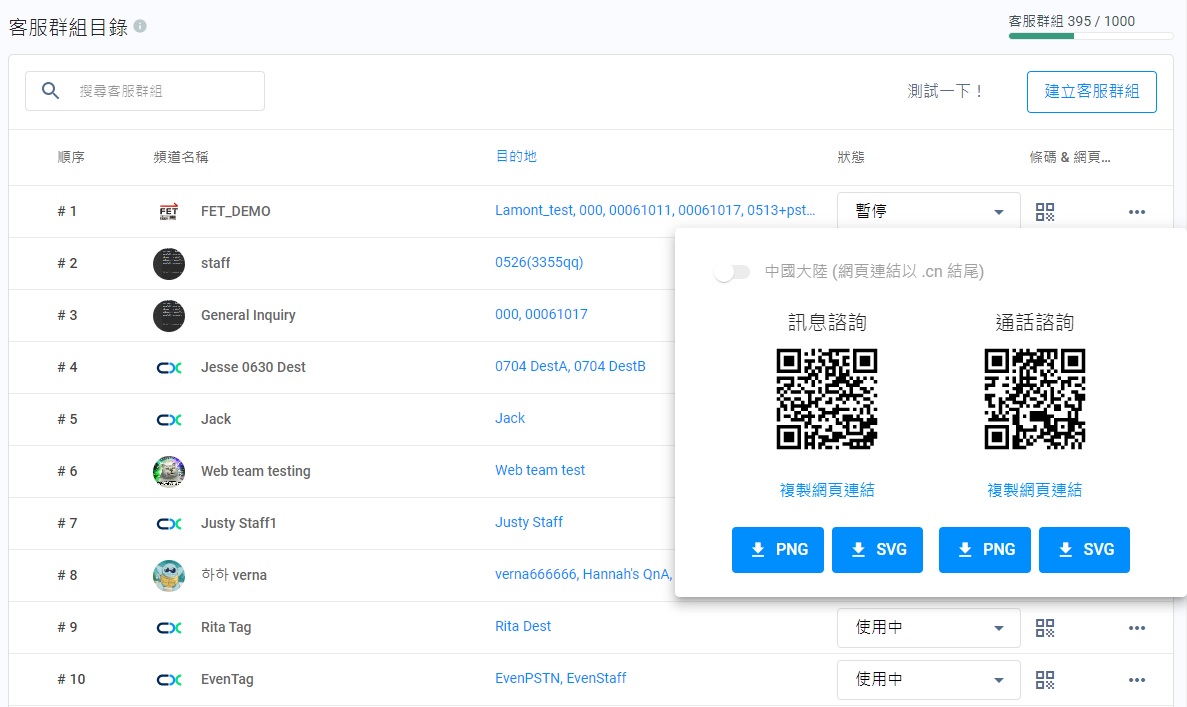Click 條碼 & 網頁... column header
This screenshot has width=1187, height=707.
tap(1070, 157)
